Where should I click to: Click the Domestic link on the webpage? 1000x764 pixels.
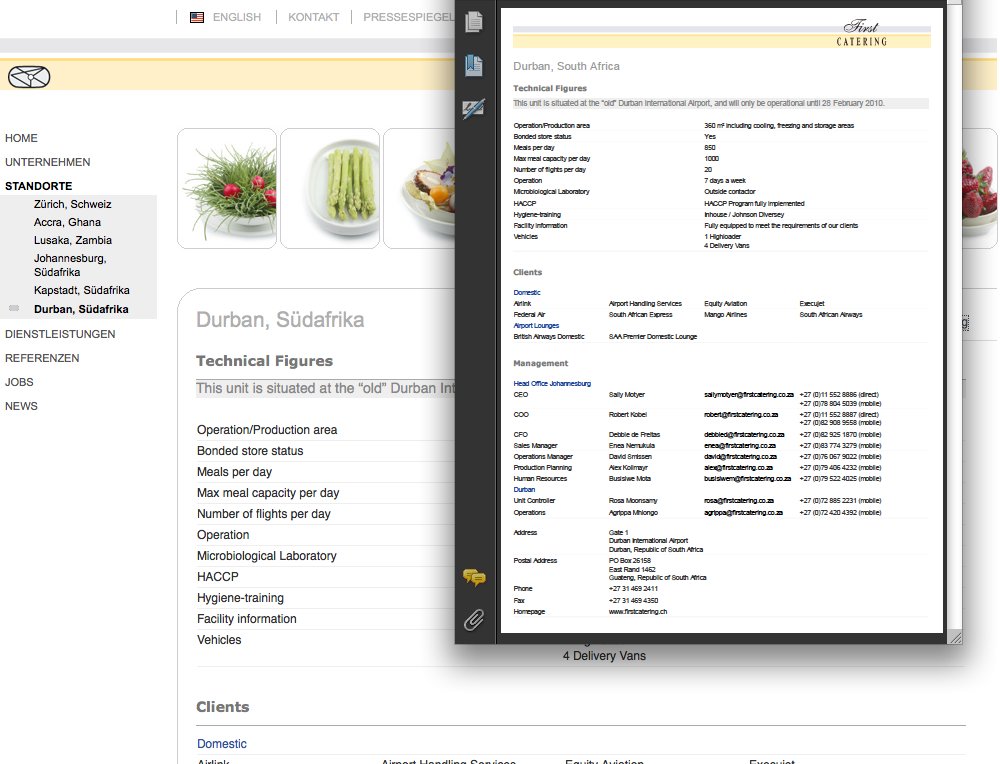pos(221,744)
